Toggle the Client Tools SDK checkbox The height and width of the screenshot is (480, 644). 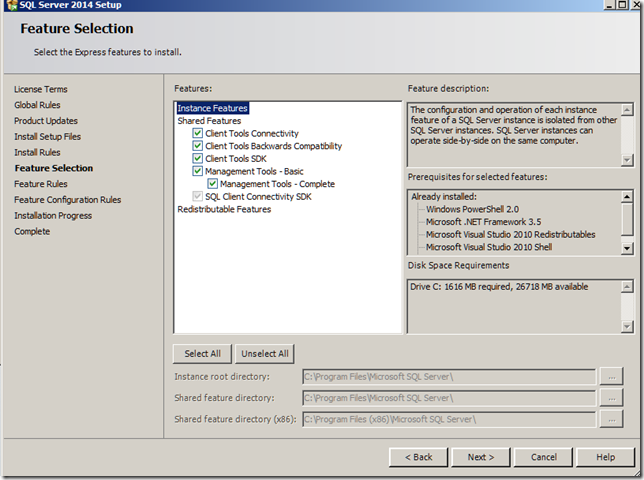click(x=198, y=159)
